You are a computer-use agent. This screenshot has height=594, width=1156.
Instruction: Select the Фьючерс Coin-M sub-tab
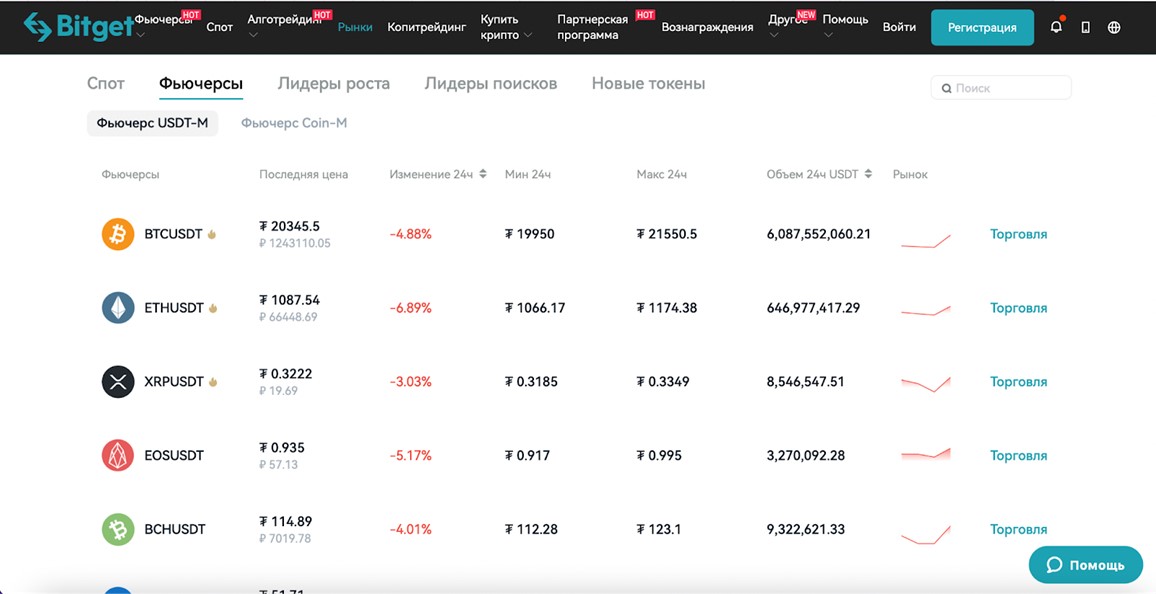tap(294, 124)
